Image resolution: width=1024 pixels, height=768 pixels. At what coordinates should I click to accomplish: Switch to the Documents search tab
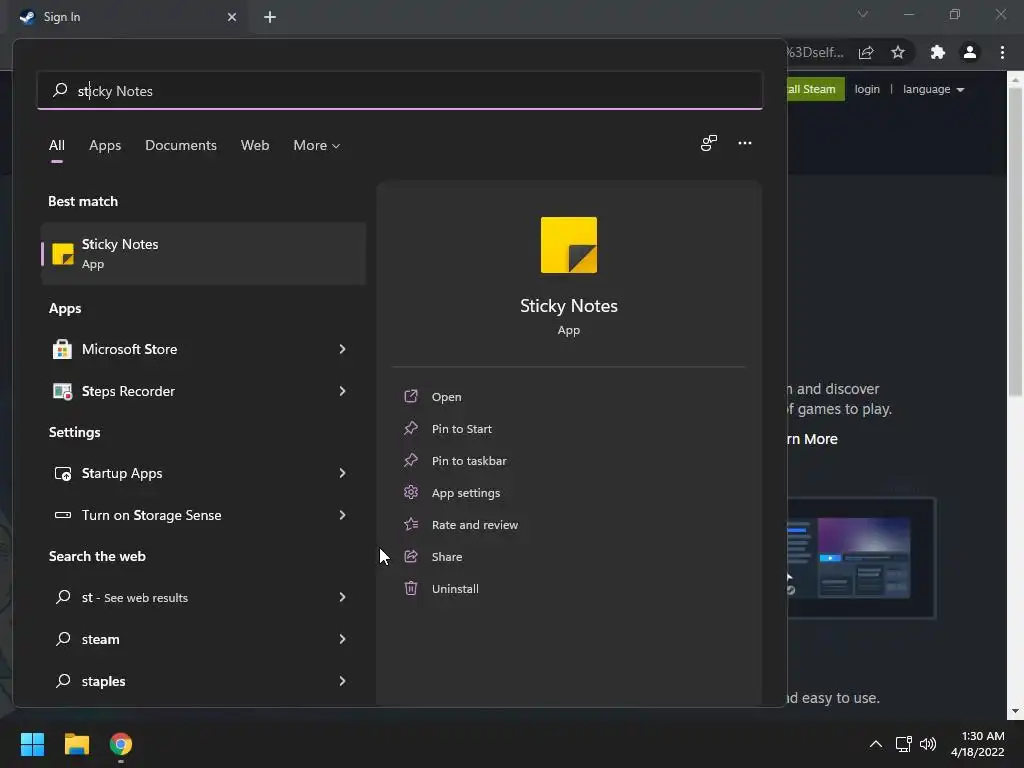point(181,146)
